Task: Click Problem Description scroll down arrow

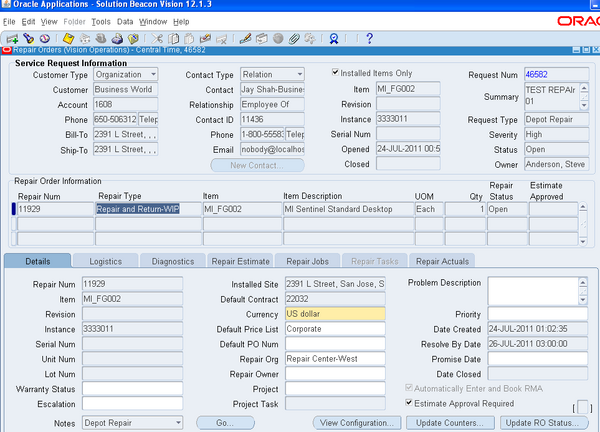Action: [x=583, y=300]
